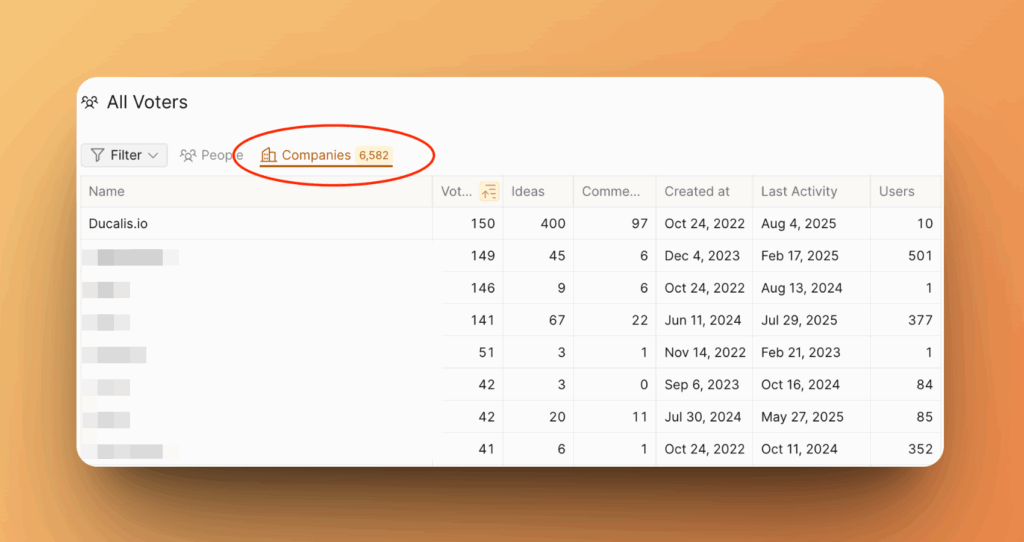Sort by the Ideas column header

527,191
